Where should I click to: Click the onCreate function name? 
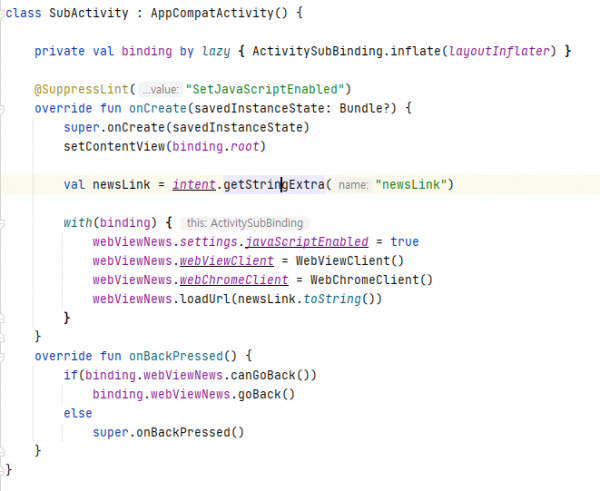[x=158, y=108]
